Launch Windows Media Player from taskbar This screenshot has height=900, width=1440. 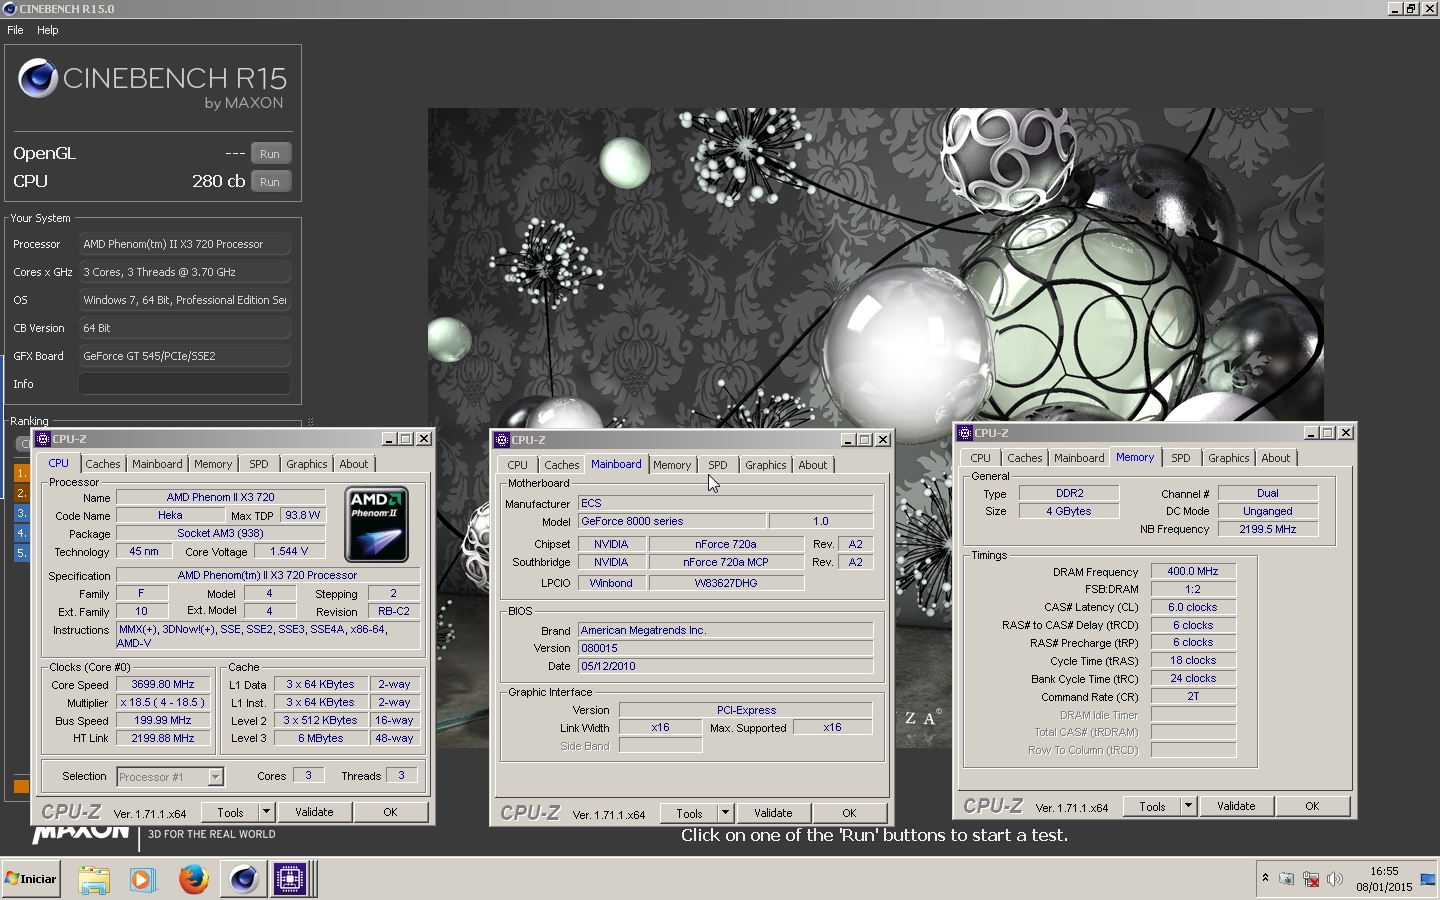pos(143,880)
